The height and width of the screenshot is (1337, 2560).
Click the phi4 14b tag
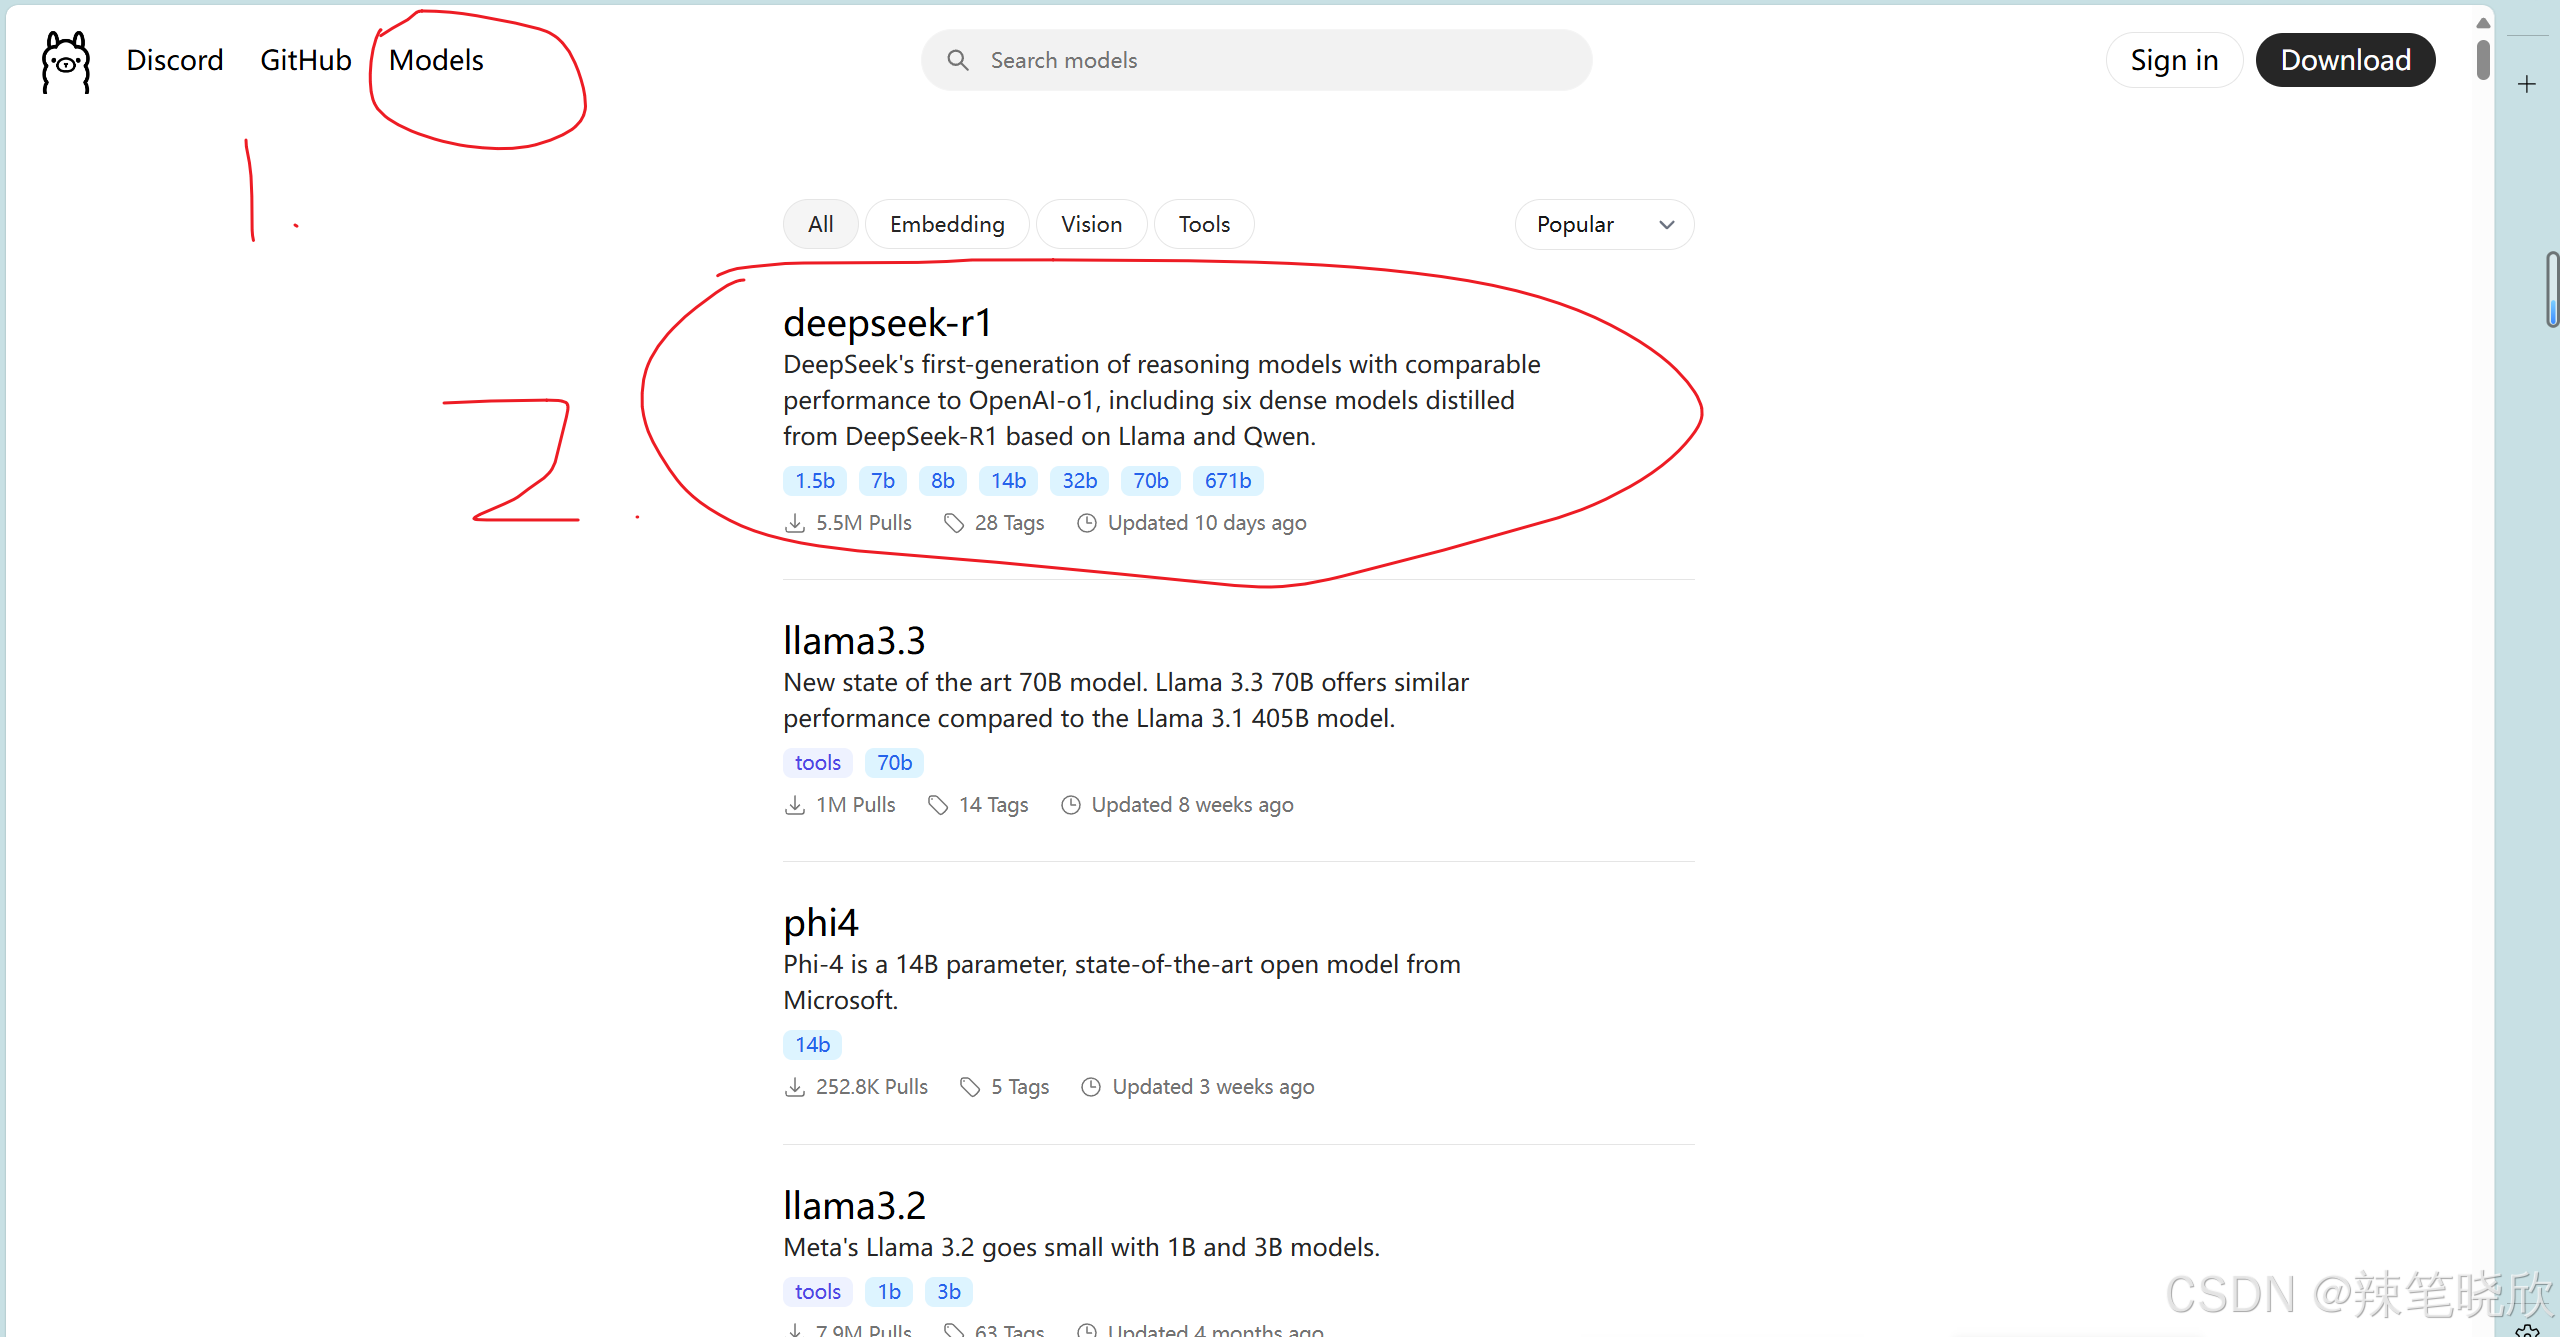click(x=812, y=1045)
